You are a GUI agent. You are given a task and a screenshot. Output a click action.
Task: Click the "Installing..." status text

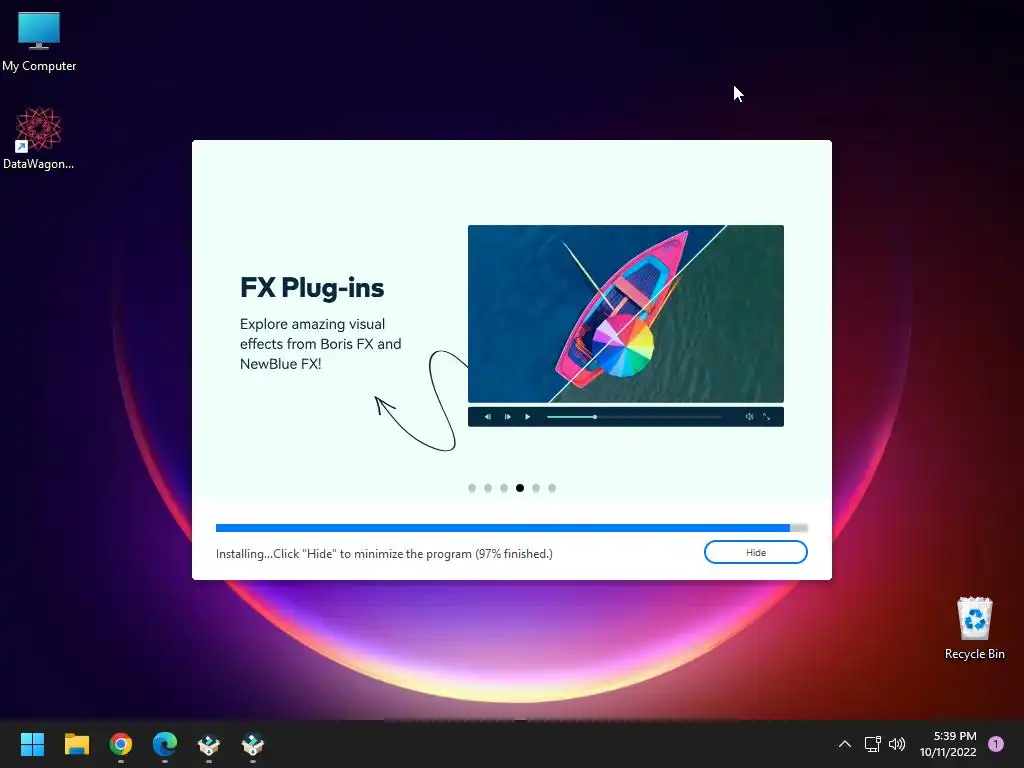(x=384, y=554)
